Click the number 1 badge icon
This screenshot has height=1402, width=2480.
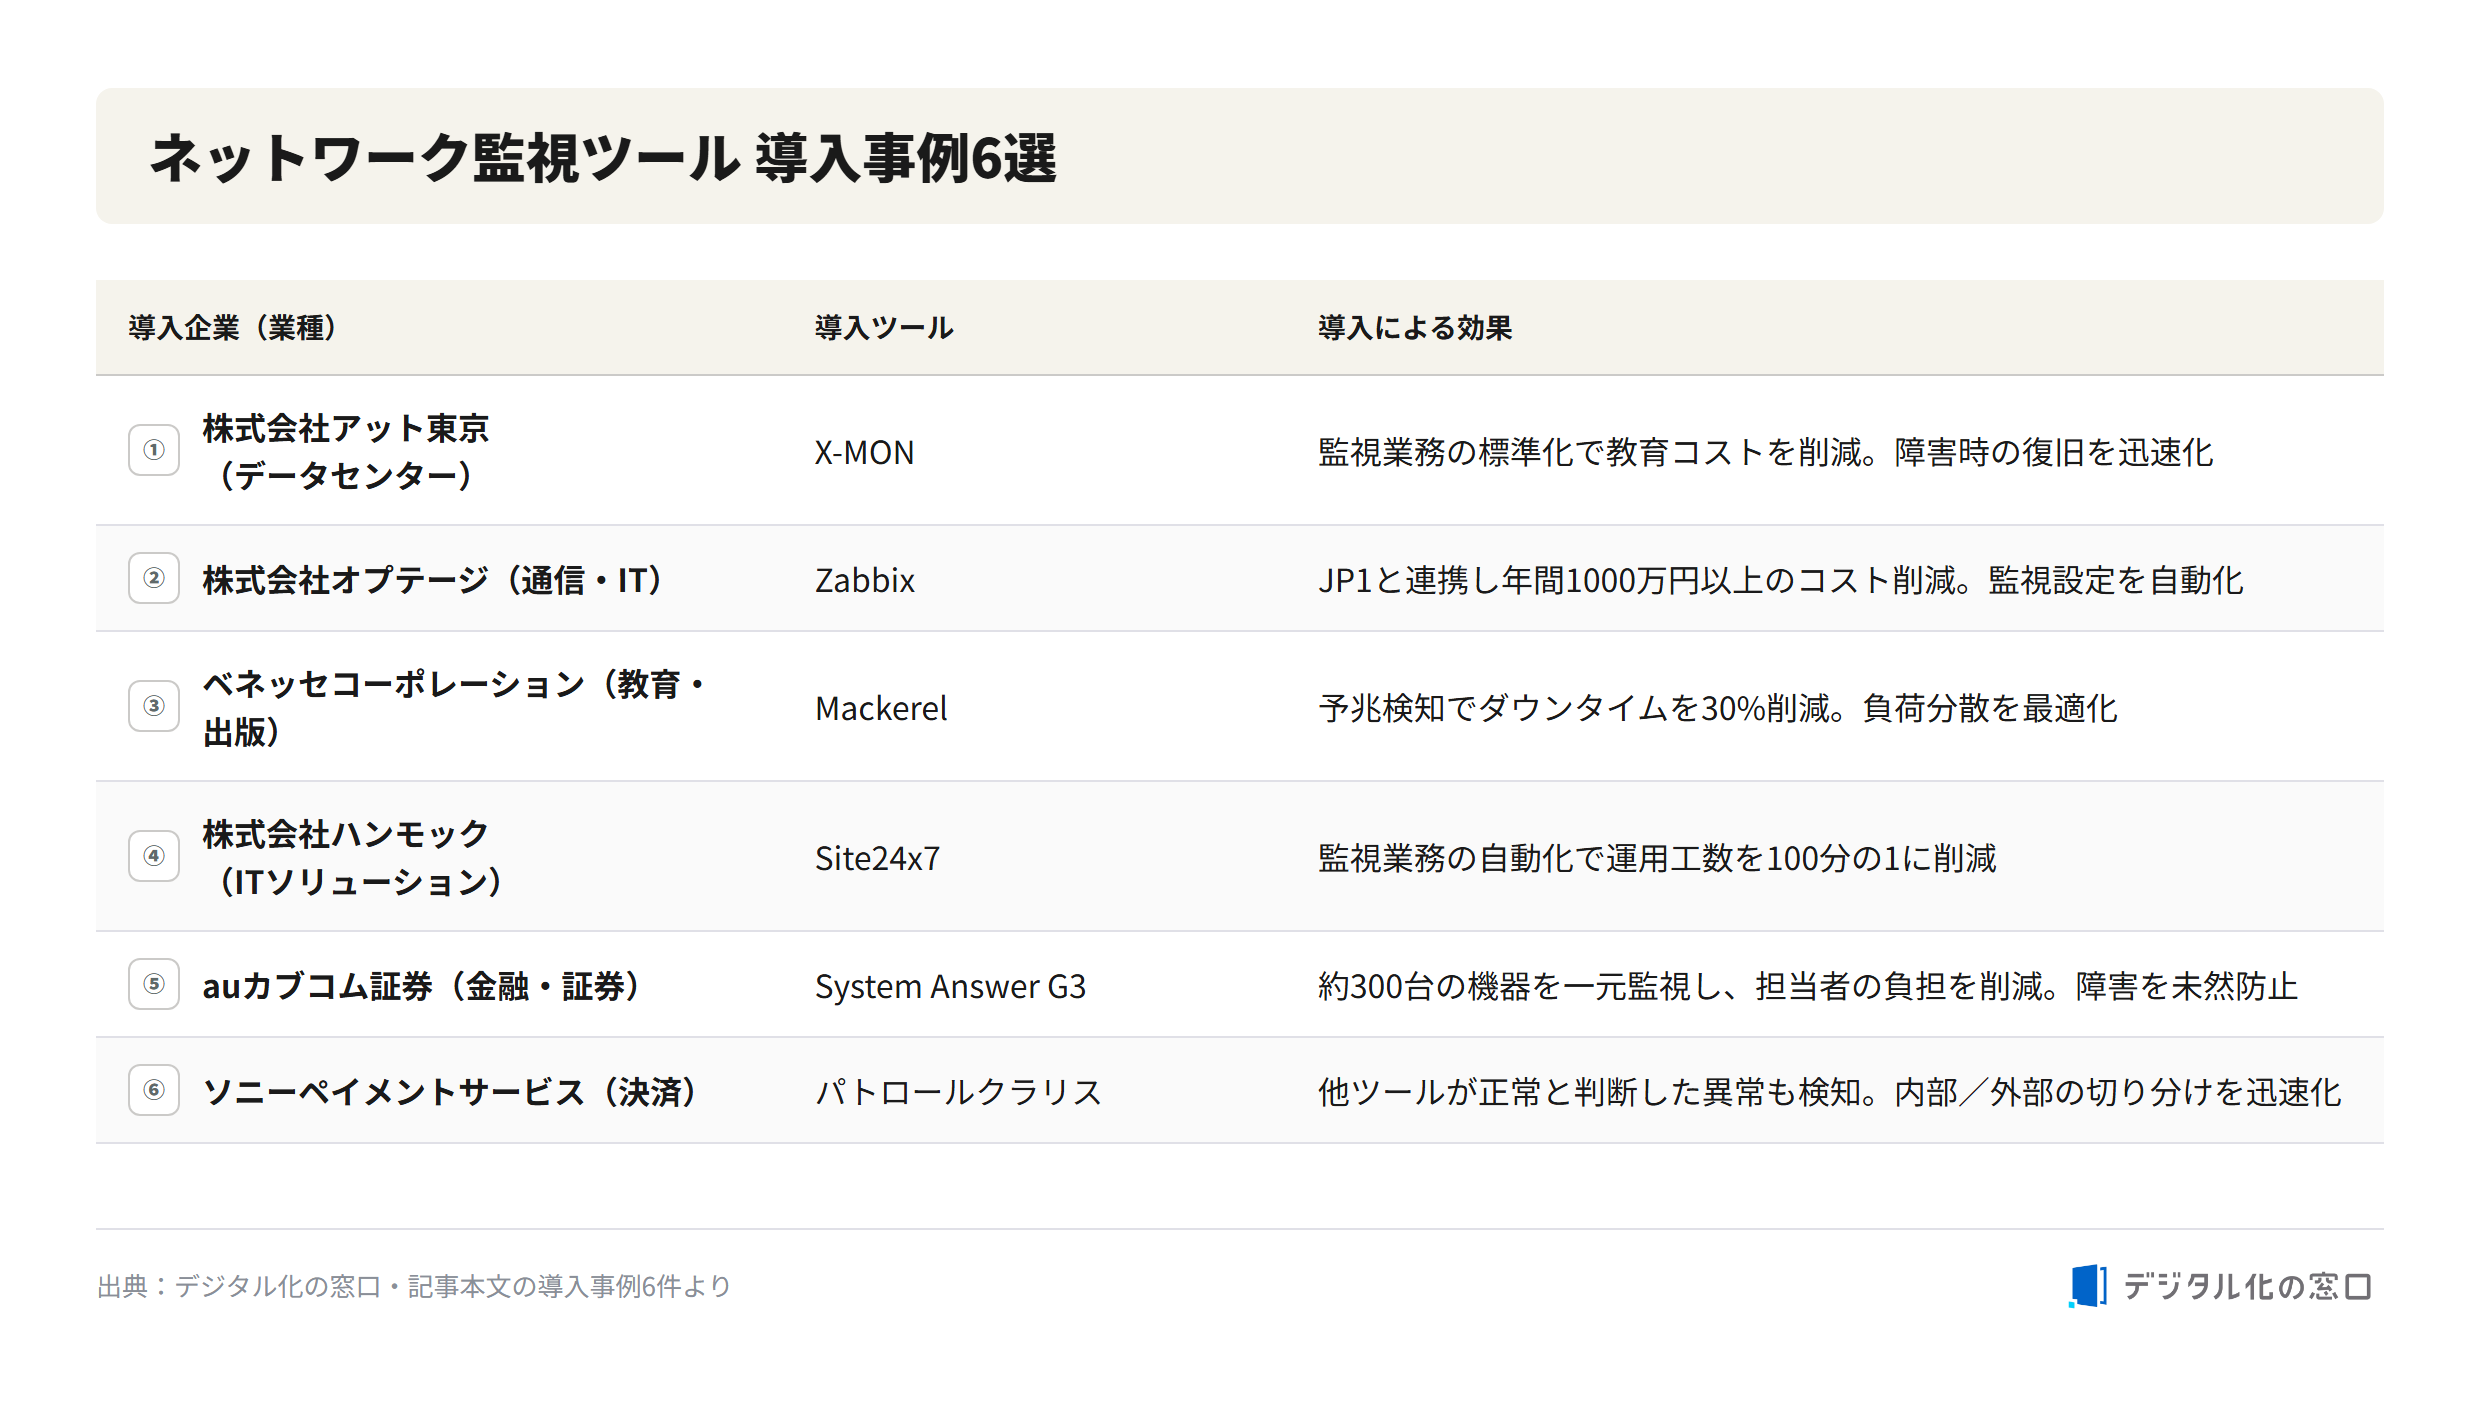[x=154, y=450]
